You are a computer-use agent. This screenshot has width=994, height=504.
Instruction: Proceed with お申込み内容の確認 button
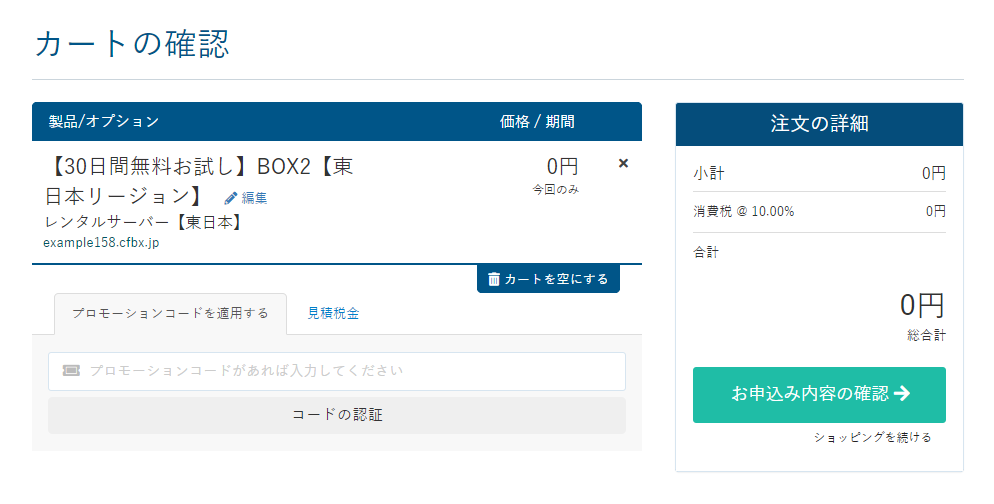pyautogui.click(x=819, y=394)
